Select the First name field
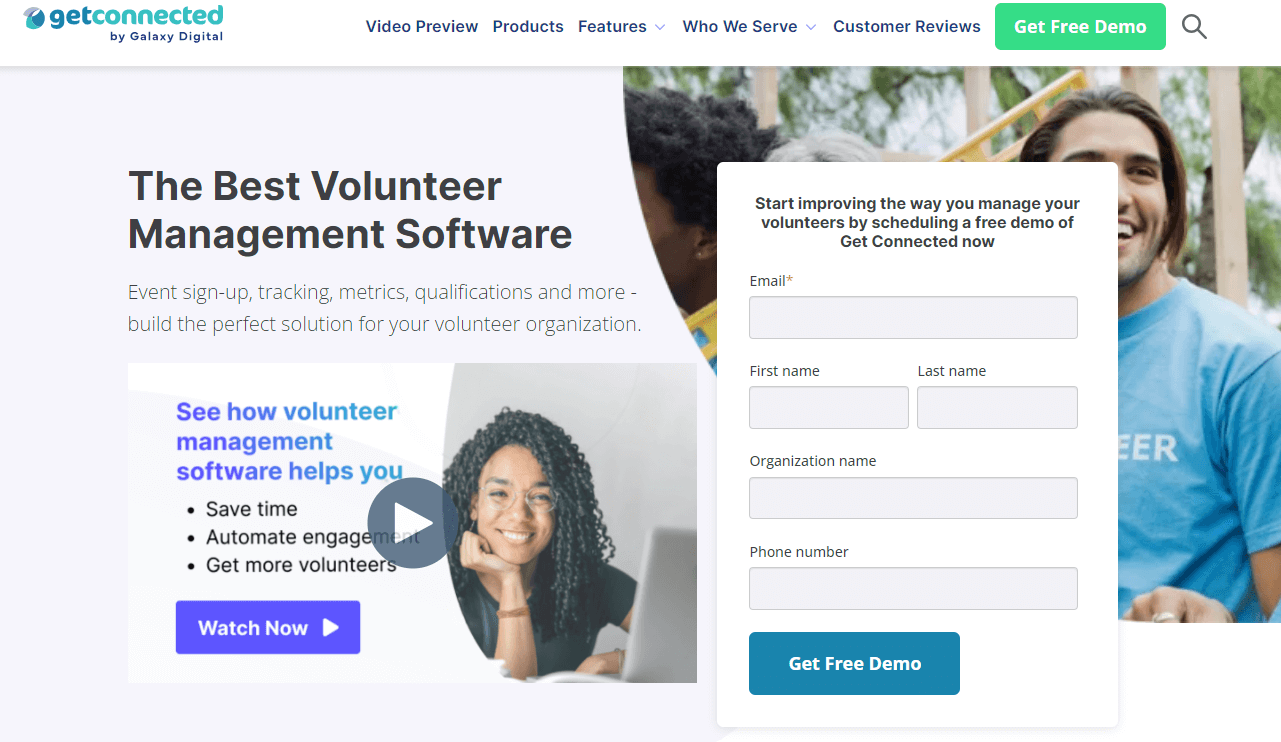 pyautogui.click(x=829, y=408)
